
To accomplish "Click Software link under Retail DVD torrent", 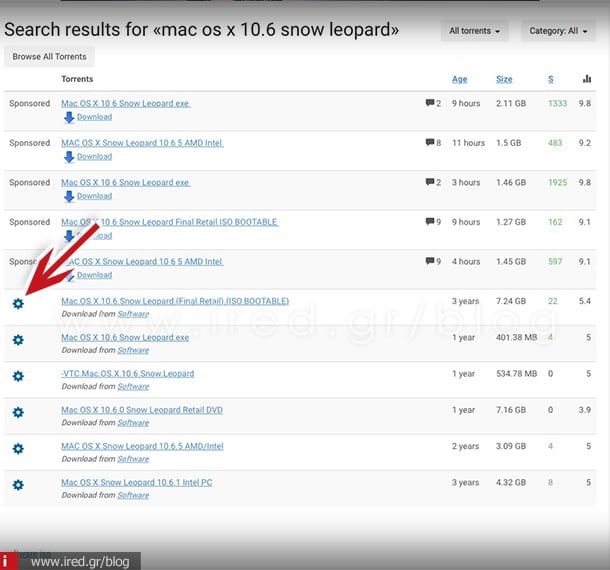I will coord(133,423).
